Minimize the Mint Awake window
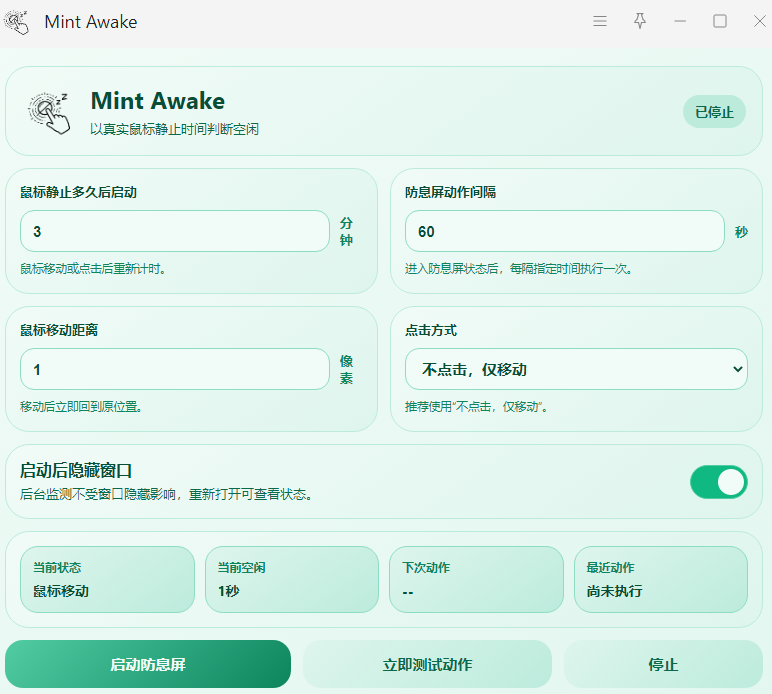 [x=680, y=21]
